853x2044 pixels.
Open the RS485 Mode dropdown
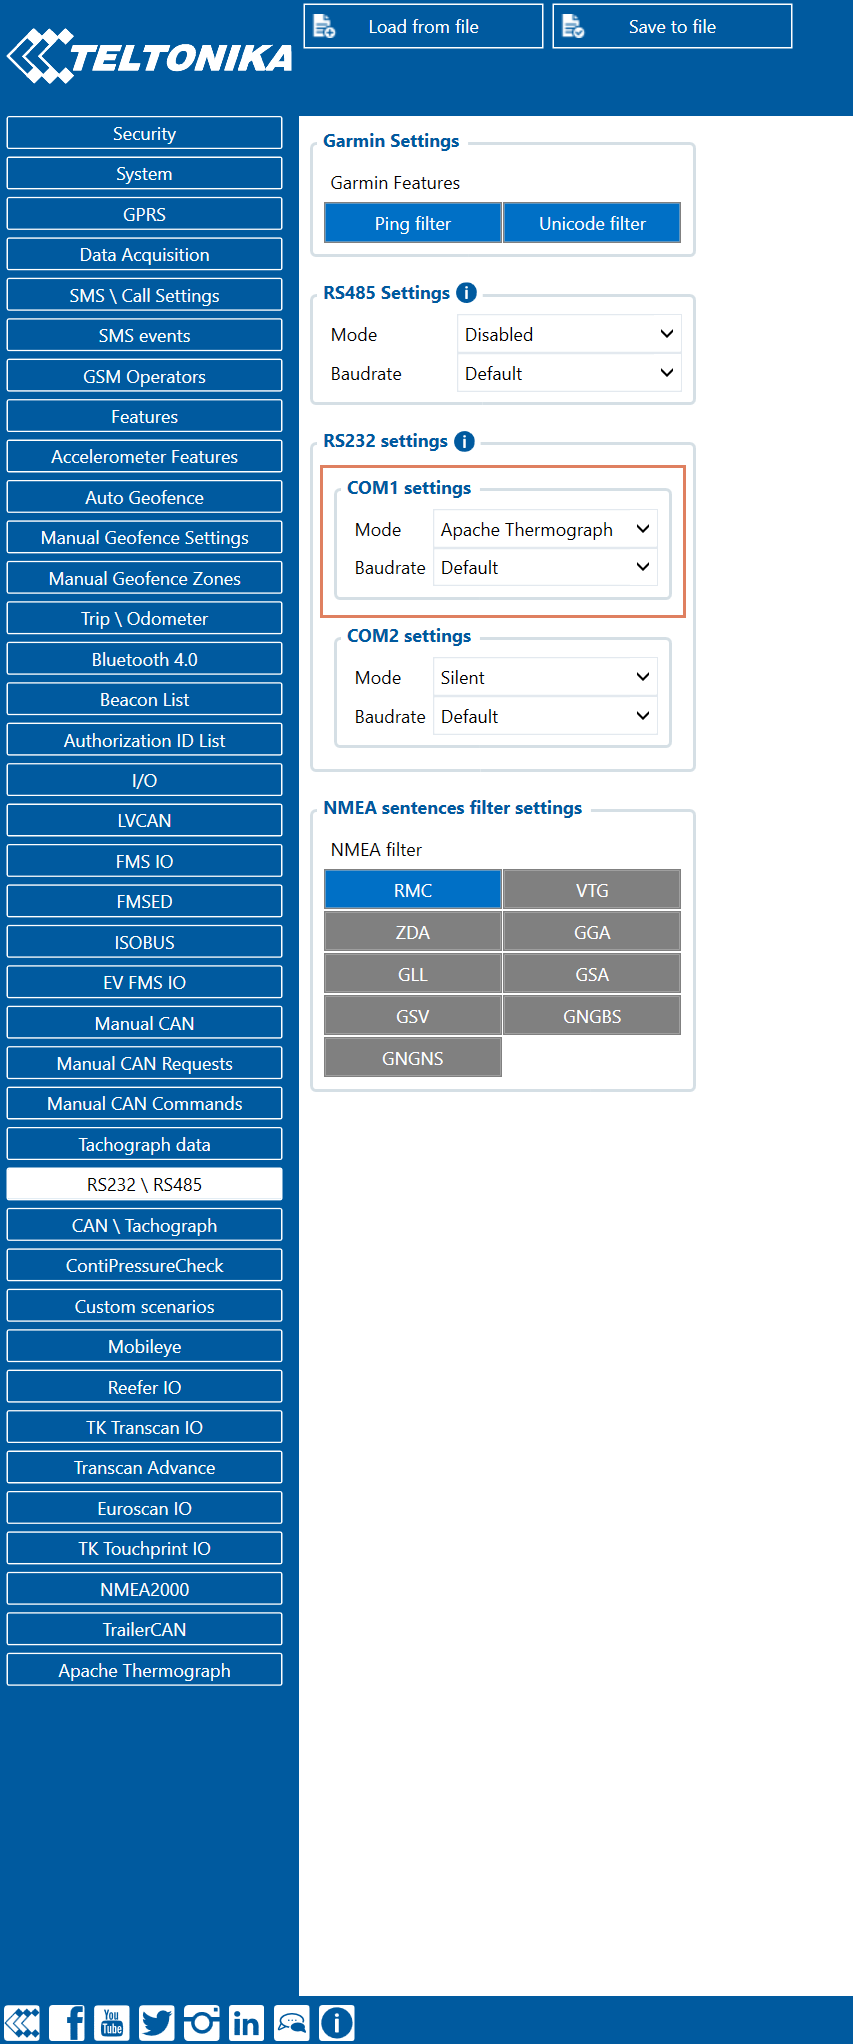569,334
